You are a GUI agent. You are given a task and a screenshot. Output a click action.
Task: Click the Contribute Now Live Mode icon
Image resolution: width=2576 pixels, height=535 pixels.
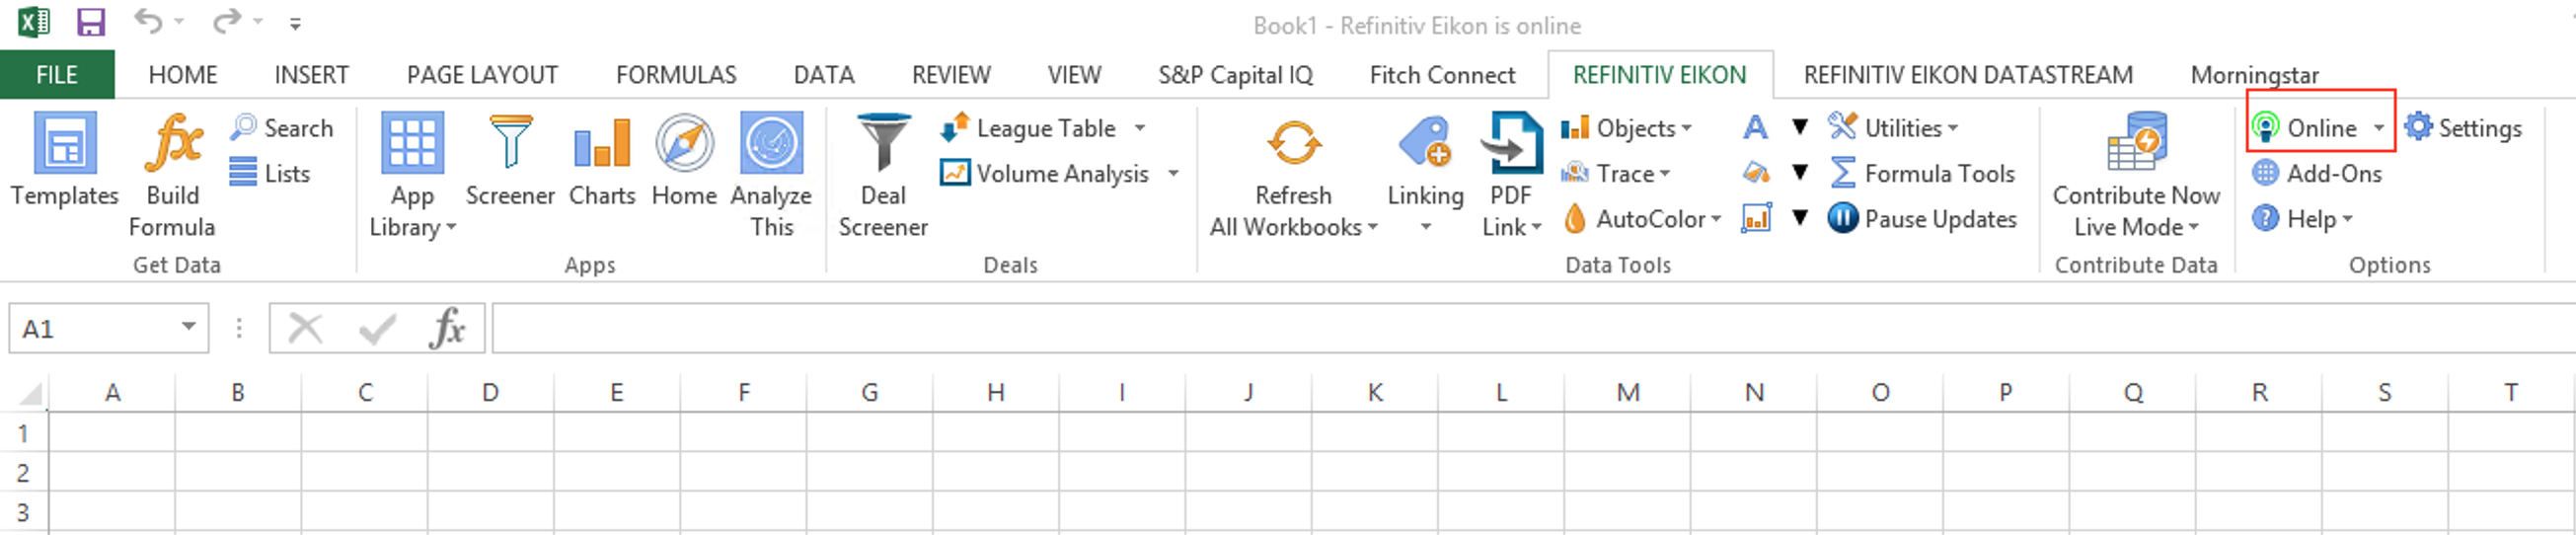(x=2136, y=142)
